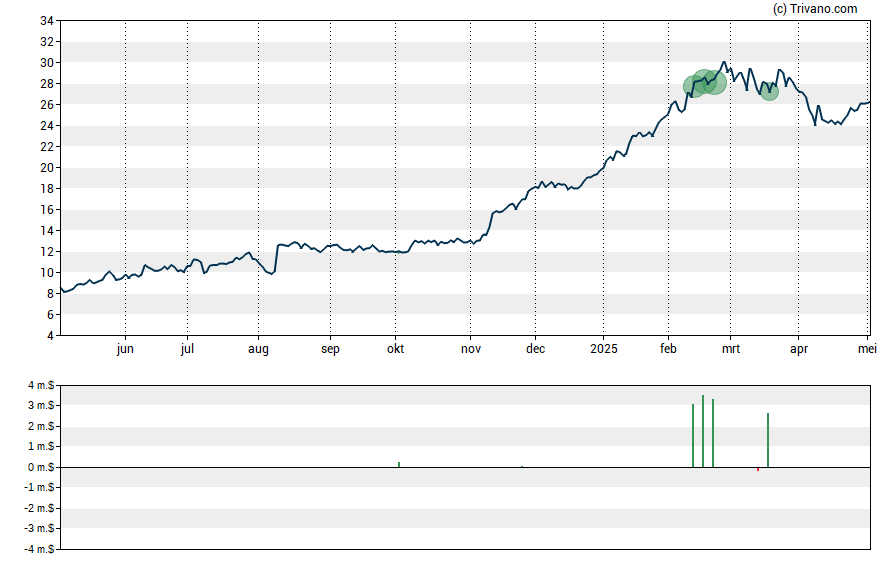
Task: Click the '4' price axis label
Action: tap(50, 336)
